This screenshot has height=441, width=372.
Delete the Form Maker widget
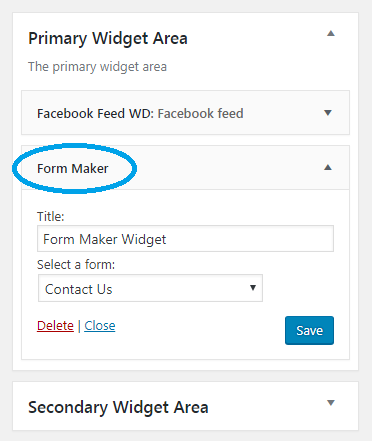(x=55, y=326)
